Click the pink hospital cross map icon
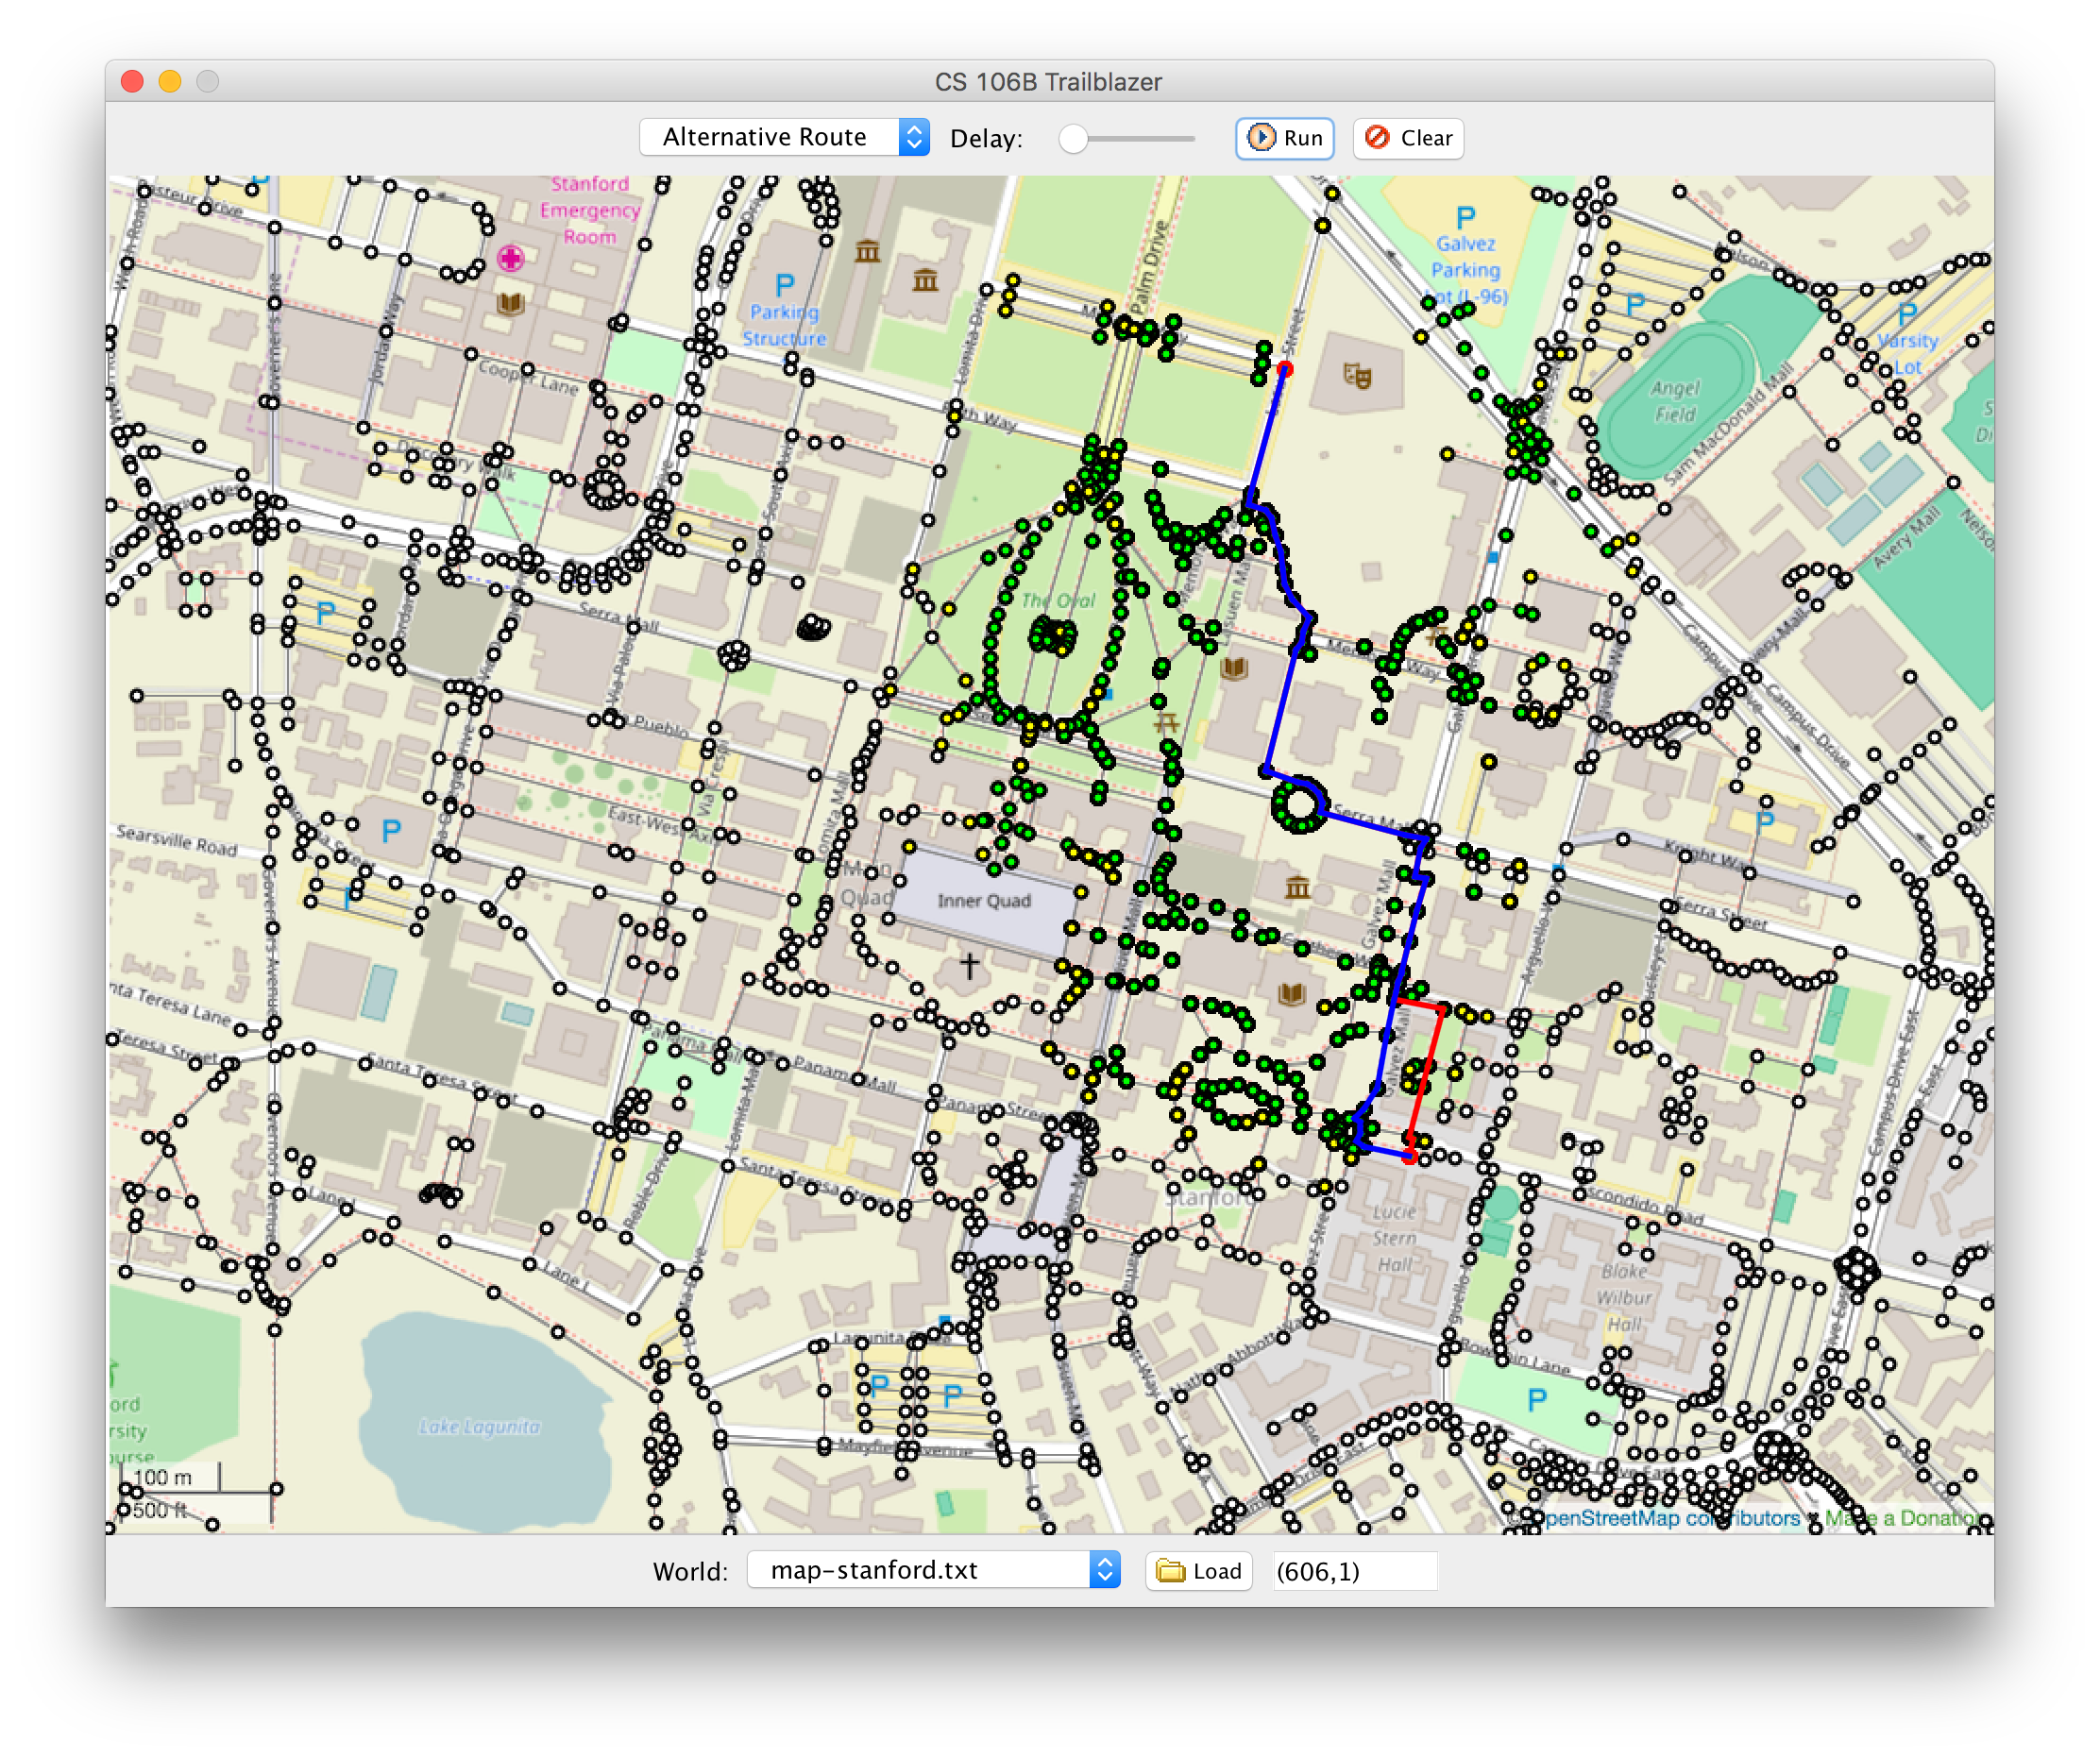Screen dimensions: 2100x1758 pos(510,259)
